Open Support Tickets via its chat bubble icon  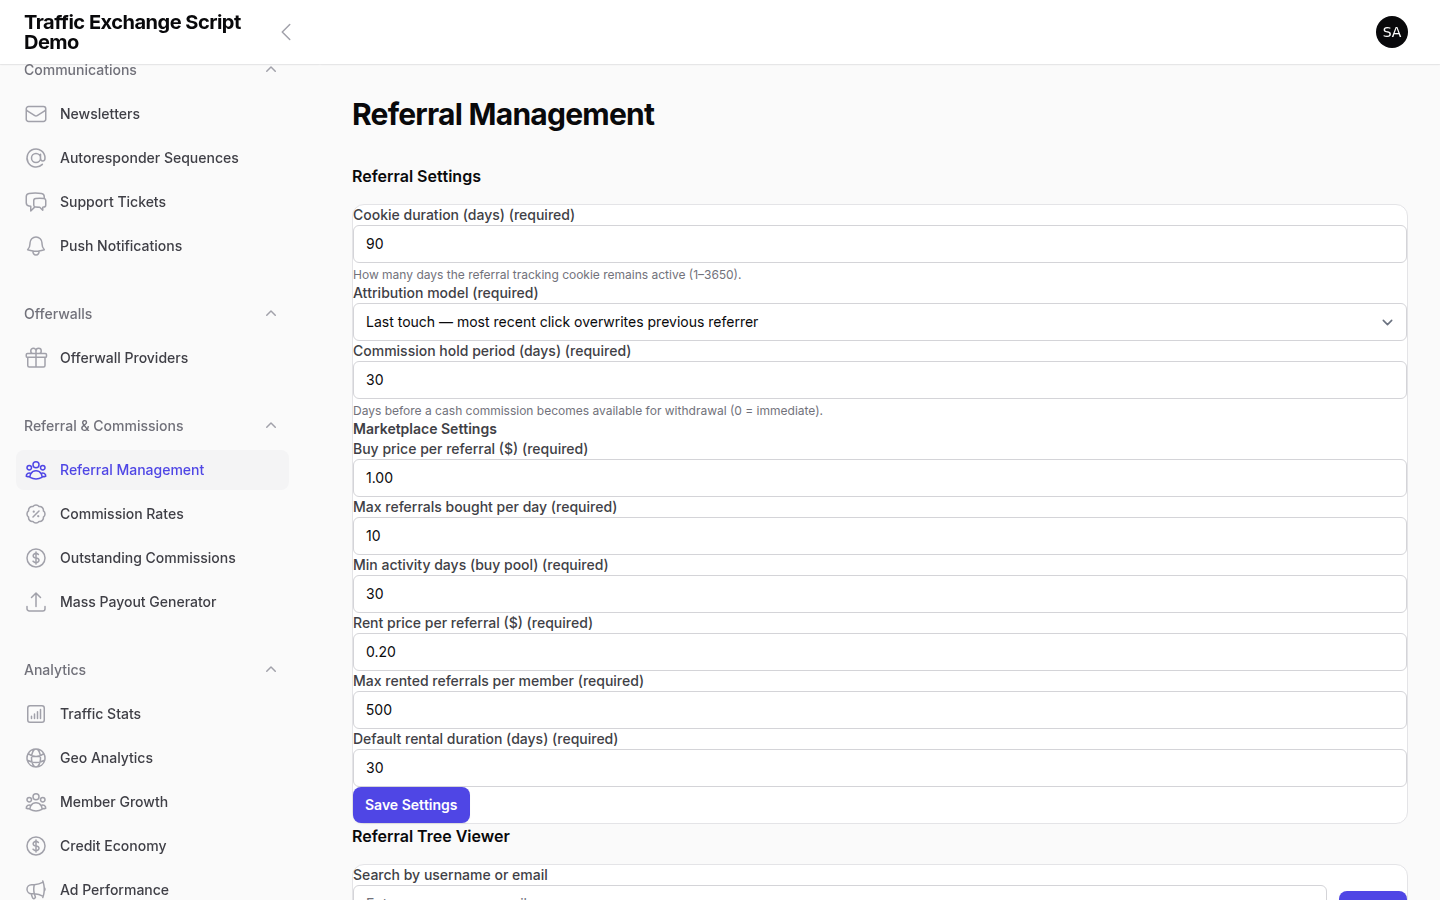36,201
